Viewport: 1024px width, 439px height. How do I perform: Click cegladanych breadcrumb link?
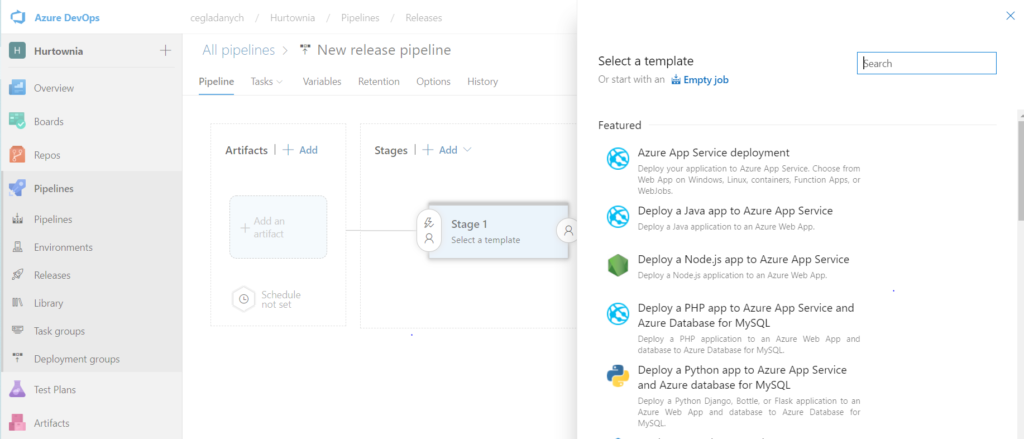tap(216, 18)
